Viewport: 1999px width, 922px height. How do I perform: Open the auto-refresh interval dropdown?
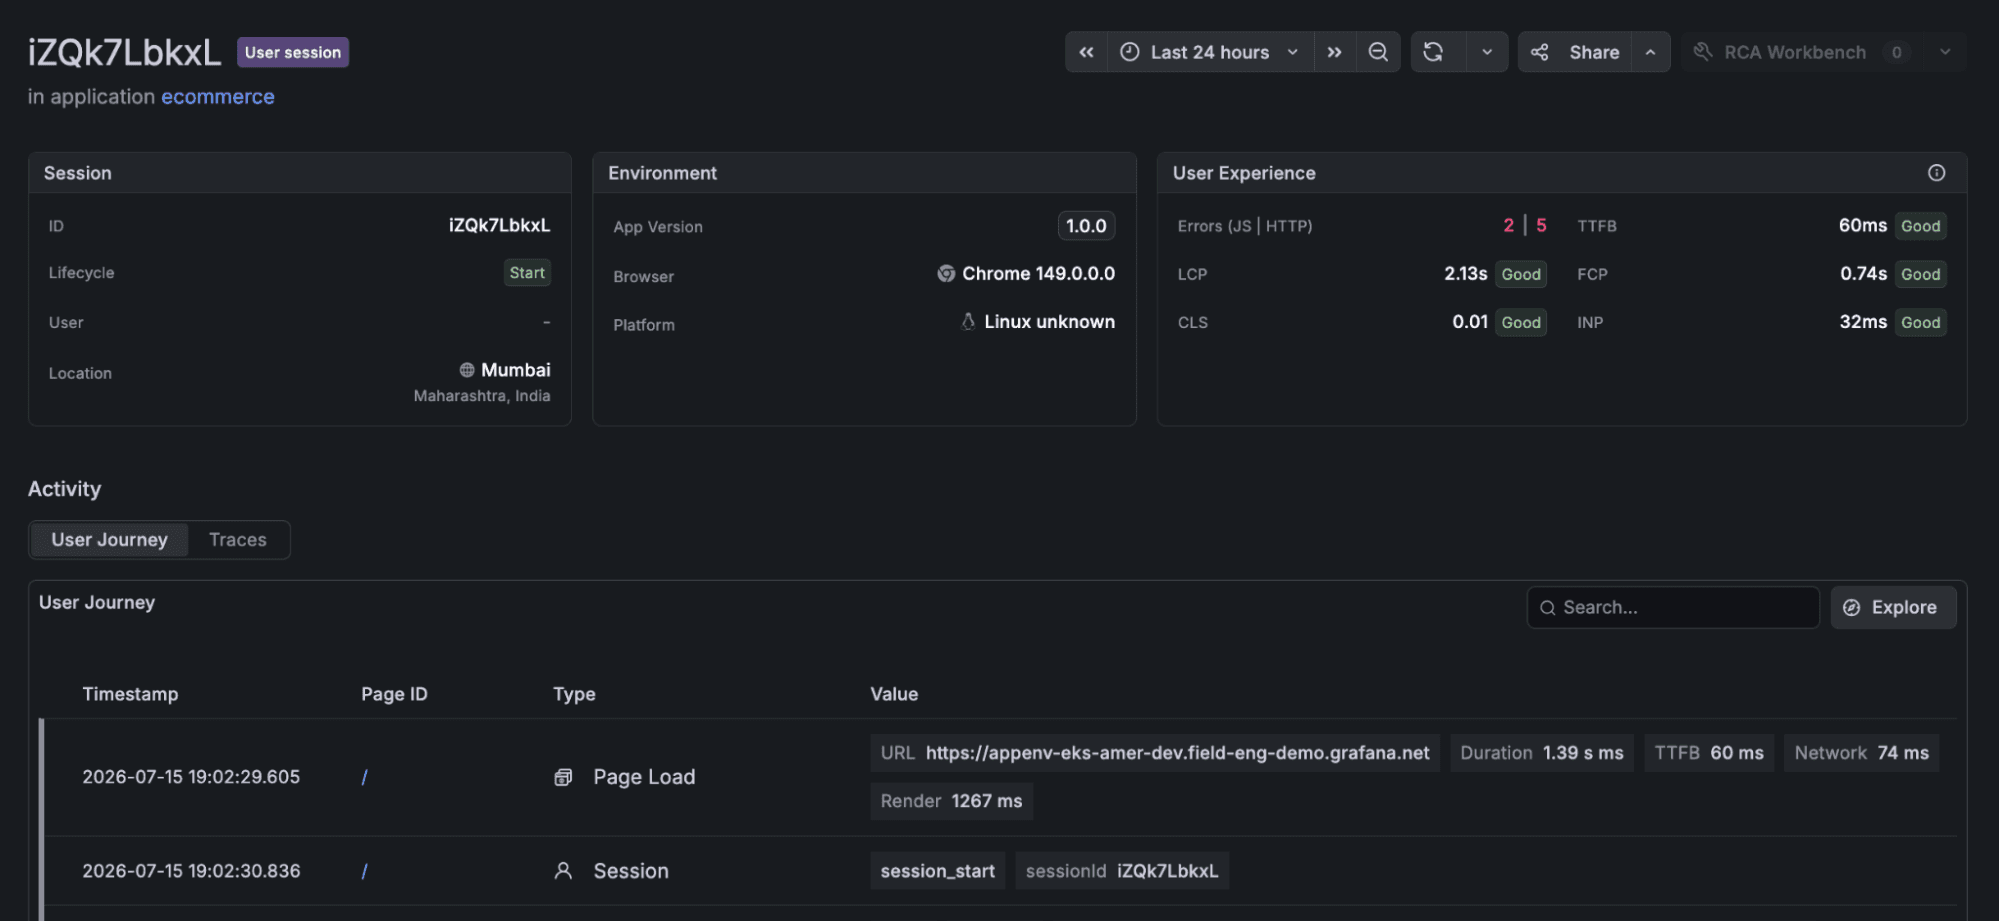pos(1487,52)
